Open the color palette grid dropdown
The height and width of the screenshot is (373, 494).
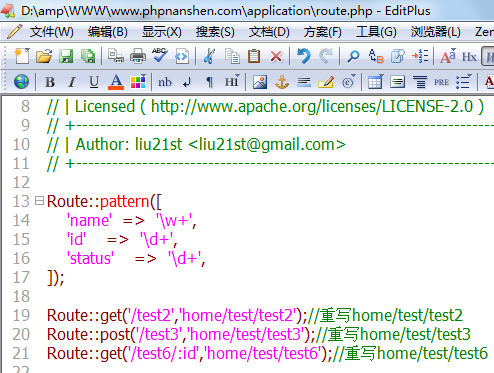point(138,82)
